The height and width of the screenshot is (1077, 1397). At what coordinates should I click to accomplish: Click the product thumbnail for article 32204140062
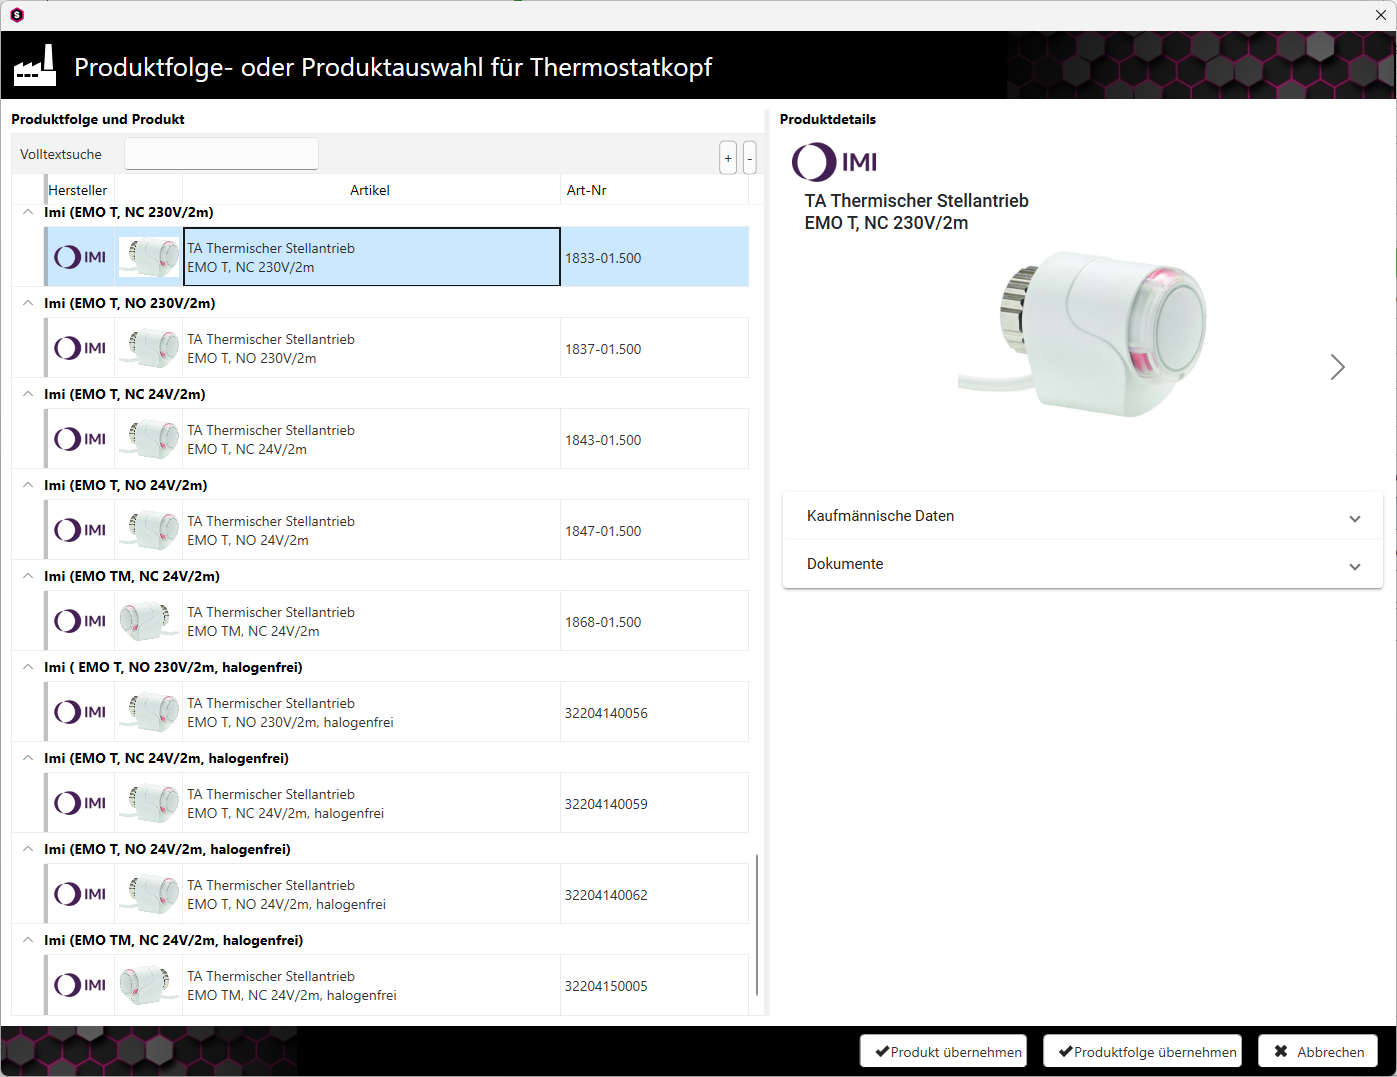(x=149, y=894)
